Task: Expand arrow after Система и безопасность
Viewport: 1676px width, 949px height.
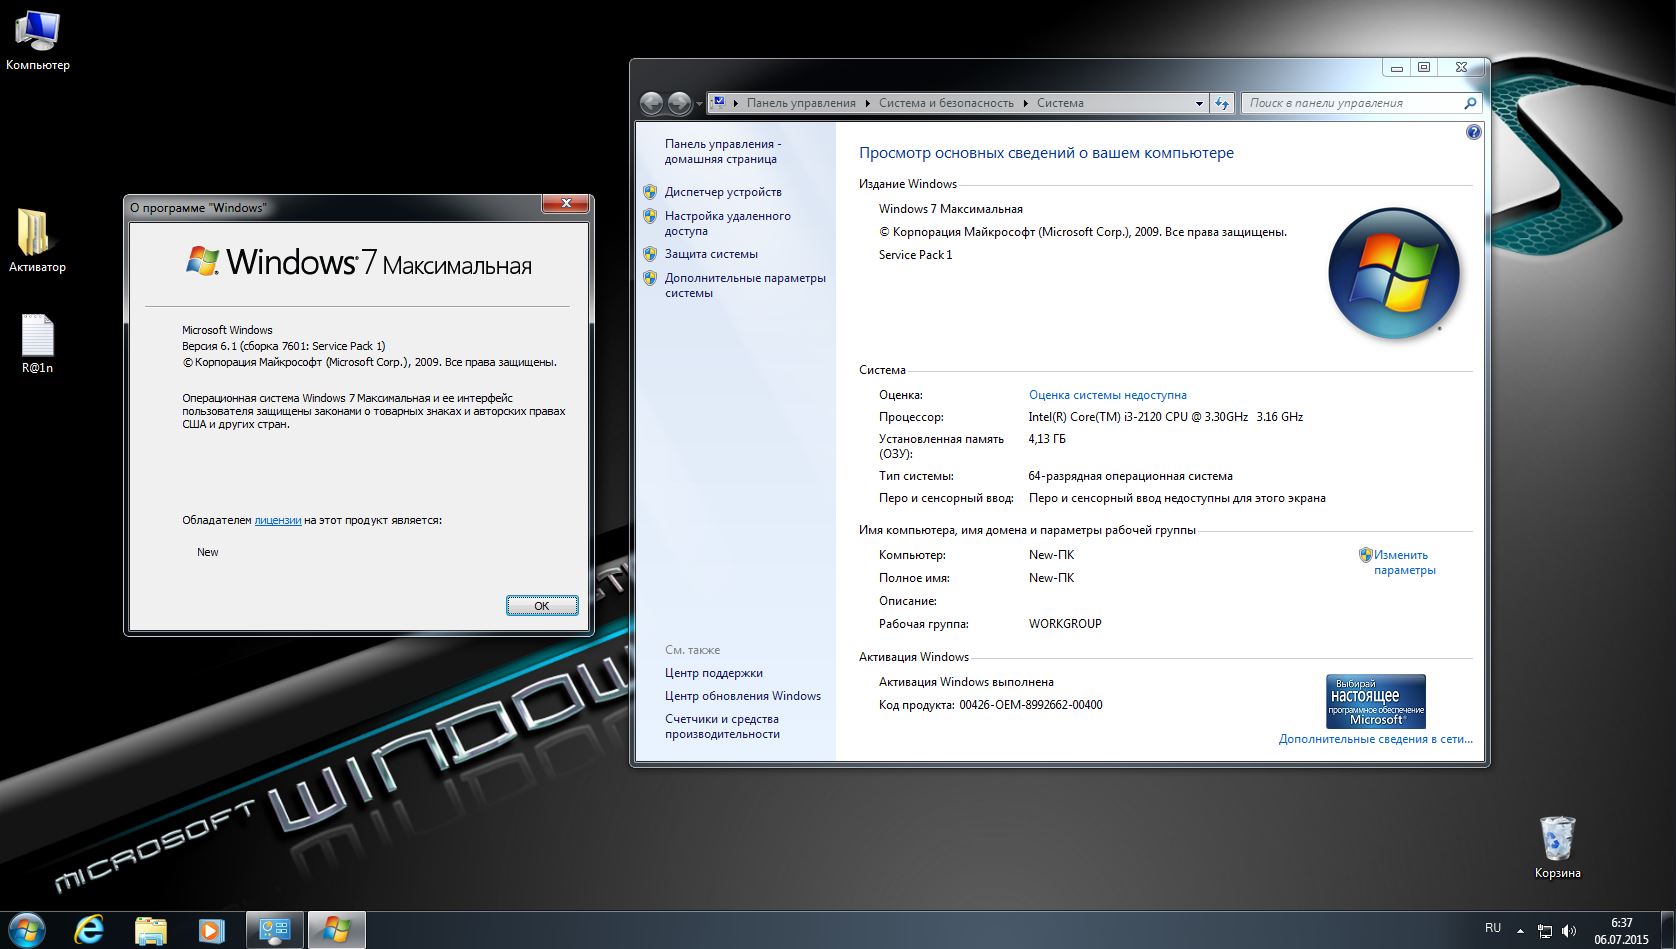Action: coord(1025,103)
